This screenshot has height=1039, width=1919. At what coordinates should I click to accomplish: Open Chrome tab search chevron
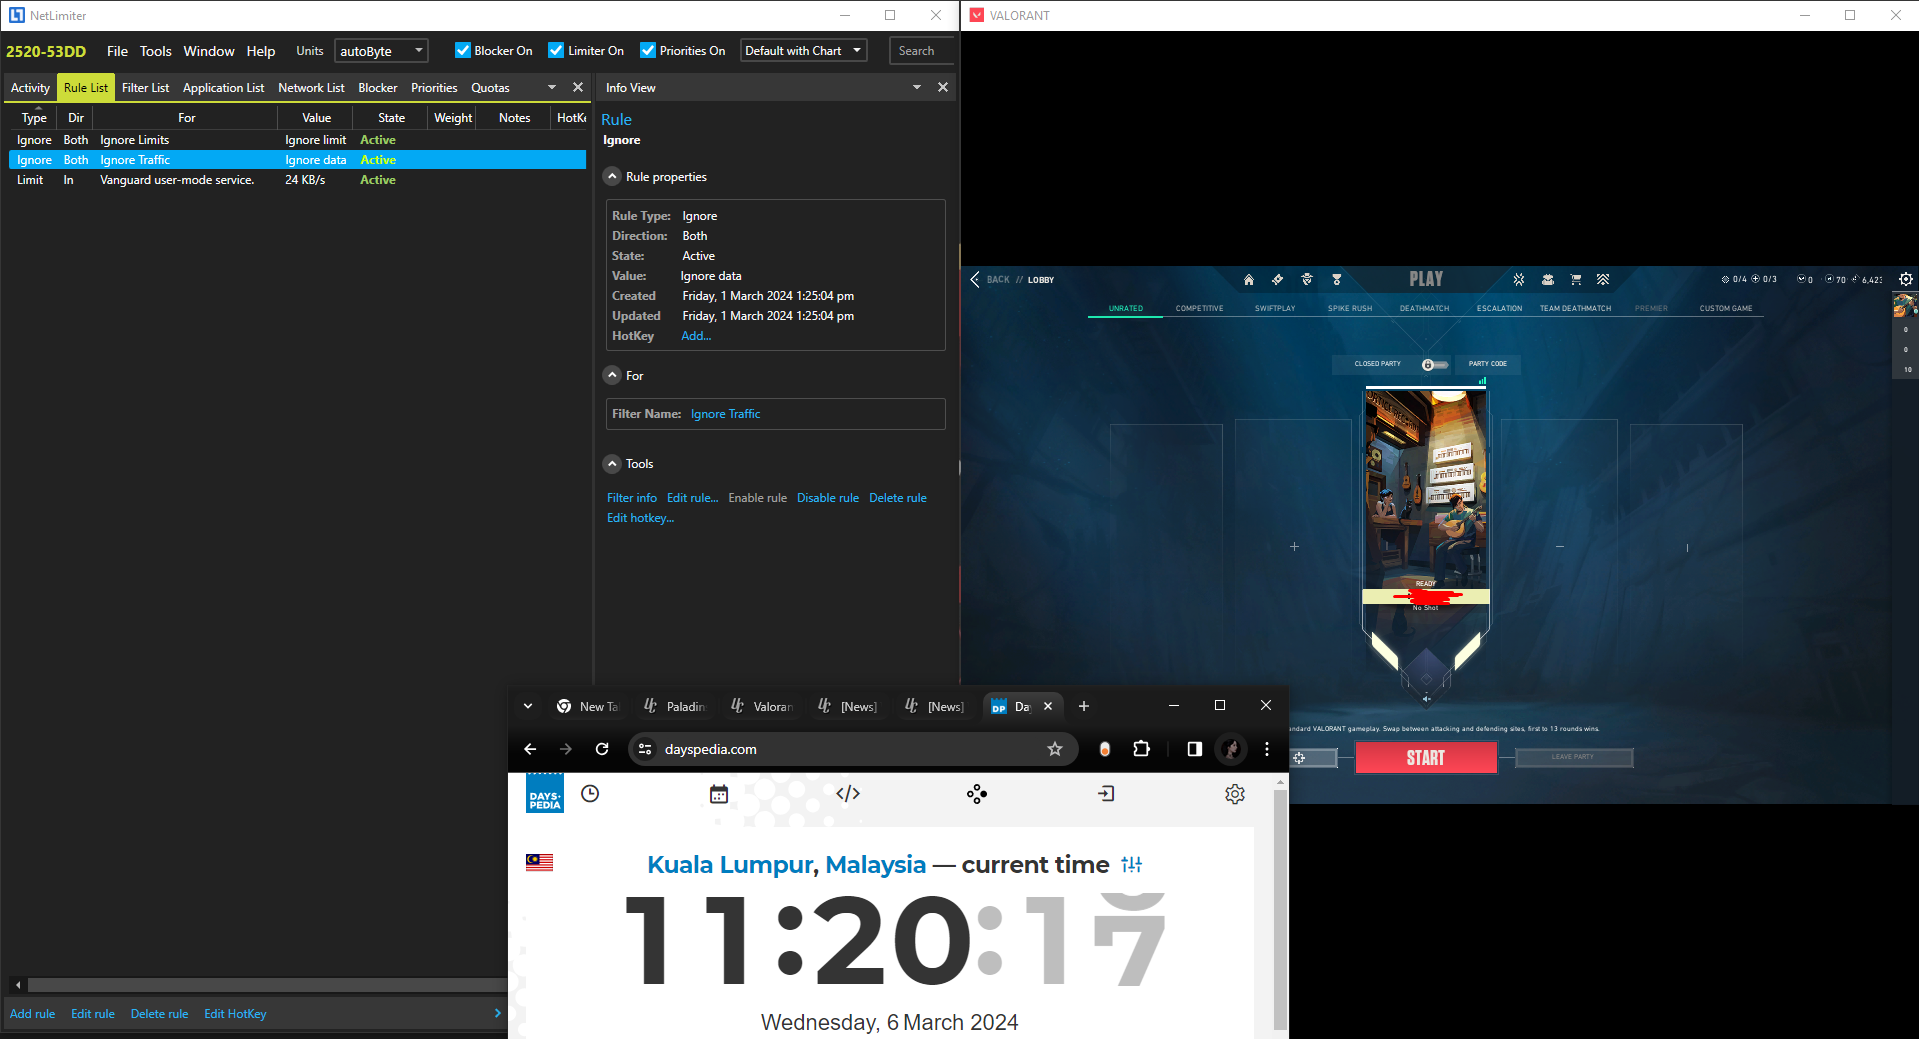pos(528,706)
